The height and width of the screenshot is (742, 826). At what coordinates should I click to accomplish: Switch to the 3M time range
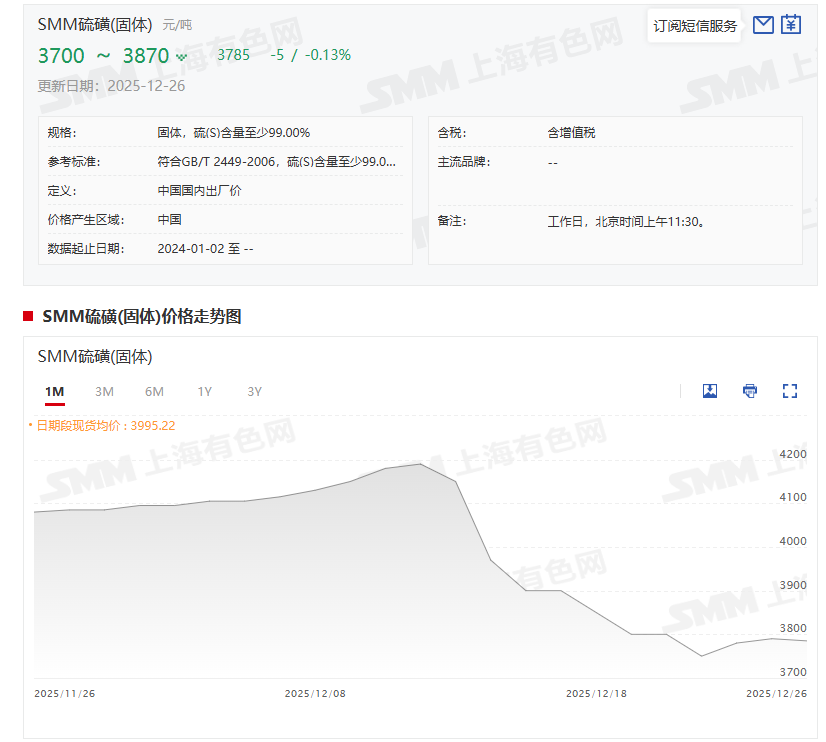[104, 392]
